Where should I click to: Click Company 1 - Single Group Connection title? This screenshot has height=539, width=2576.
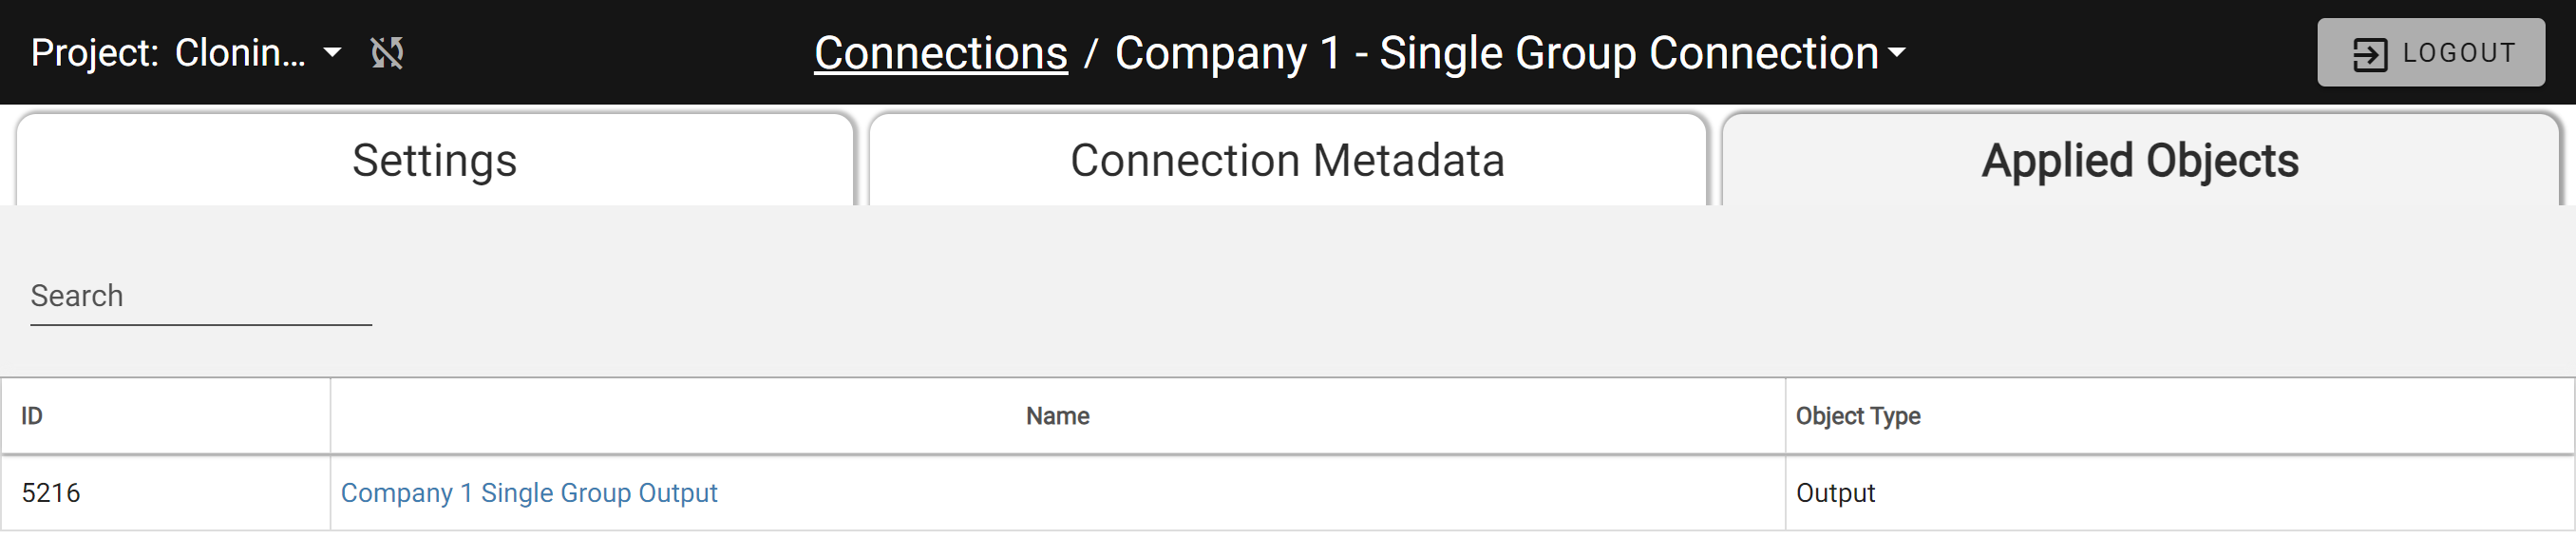click(x=1496, y=53)
